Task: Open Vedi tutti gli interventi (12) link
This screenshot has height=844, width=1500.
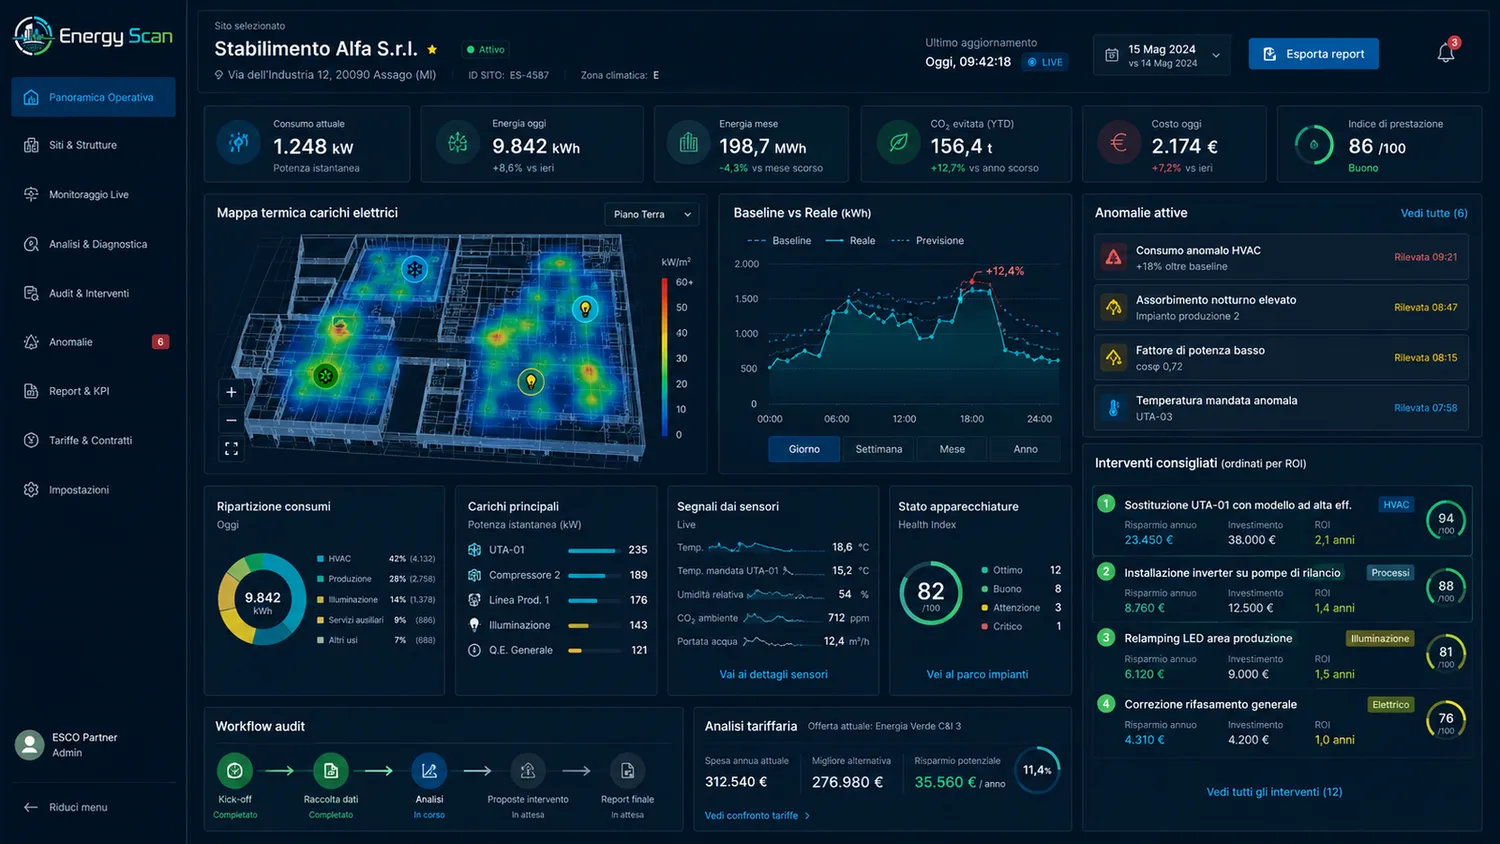Action: pyautogui.click(x=1274, y=792)
